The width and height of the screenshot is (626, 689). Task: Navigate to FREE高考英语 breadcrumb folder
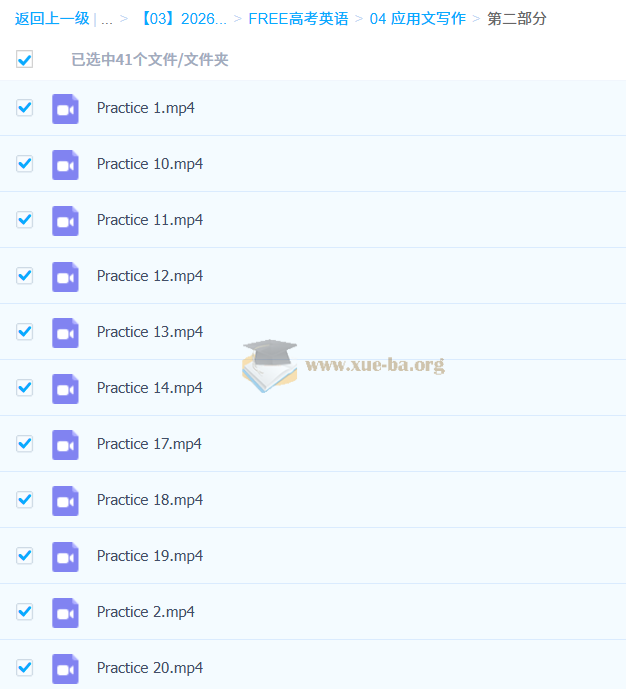(298, 19)
